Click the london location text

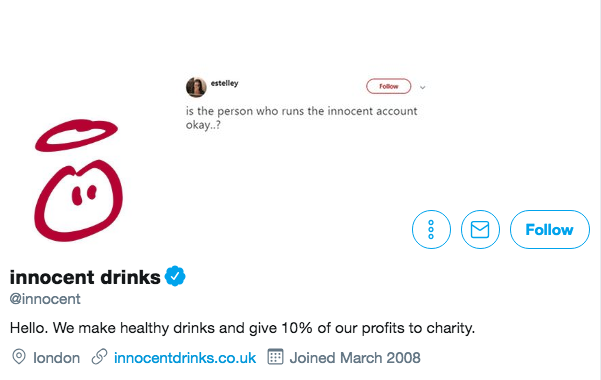tap(57, 358)
